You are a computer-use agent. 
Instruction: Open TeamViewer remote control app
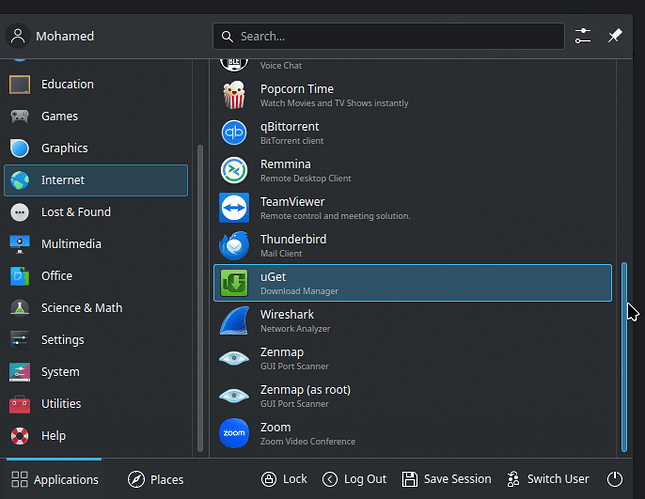click(x=292, y=208)
